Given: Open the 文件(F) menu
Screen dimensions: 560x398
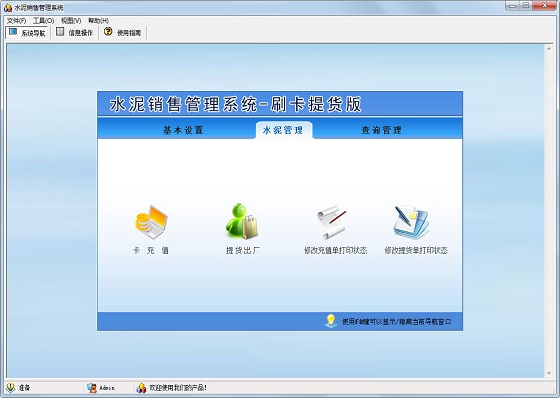Looking at the screenshot, I should point(16,21).
